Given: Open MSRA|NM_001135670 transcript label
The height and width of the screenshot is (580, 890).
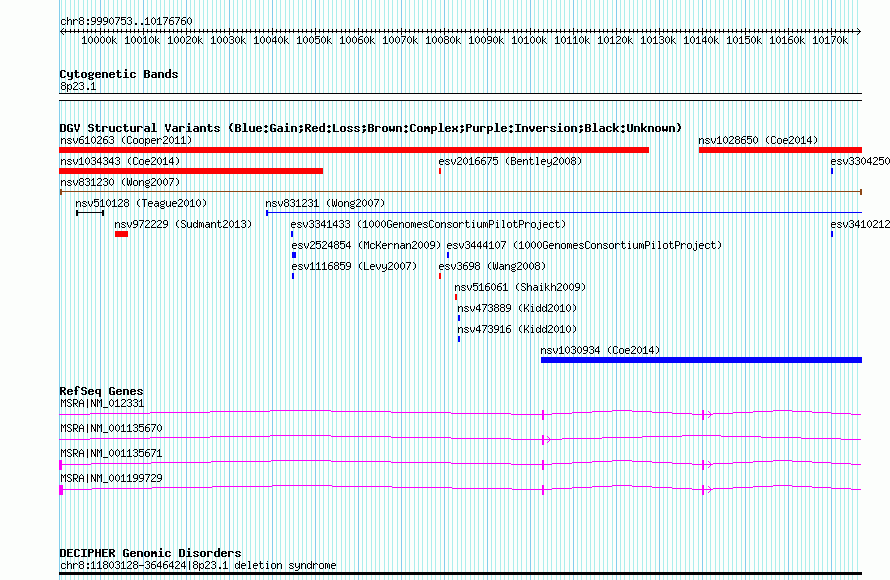Looking at the screenshot, I should click(111, 428).
